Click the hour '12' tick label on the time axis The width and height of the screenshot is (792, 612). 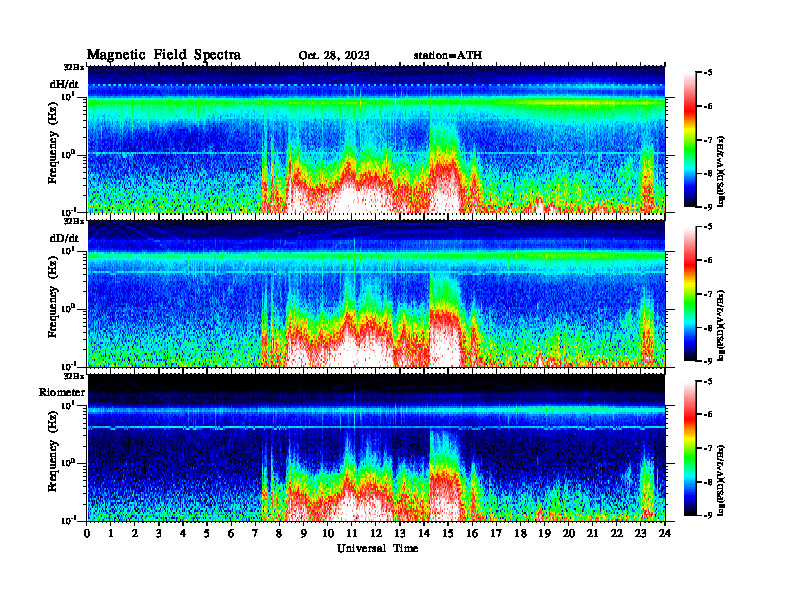tap(376, 534)
